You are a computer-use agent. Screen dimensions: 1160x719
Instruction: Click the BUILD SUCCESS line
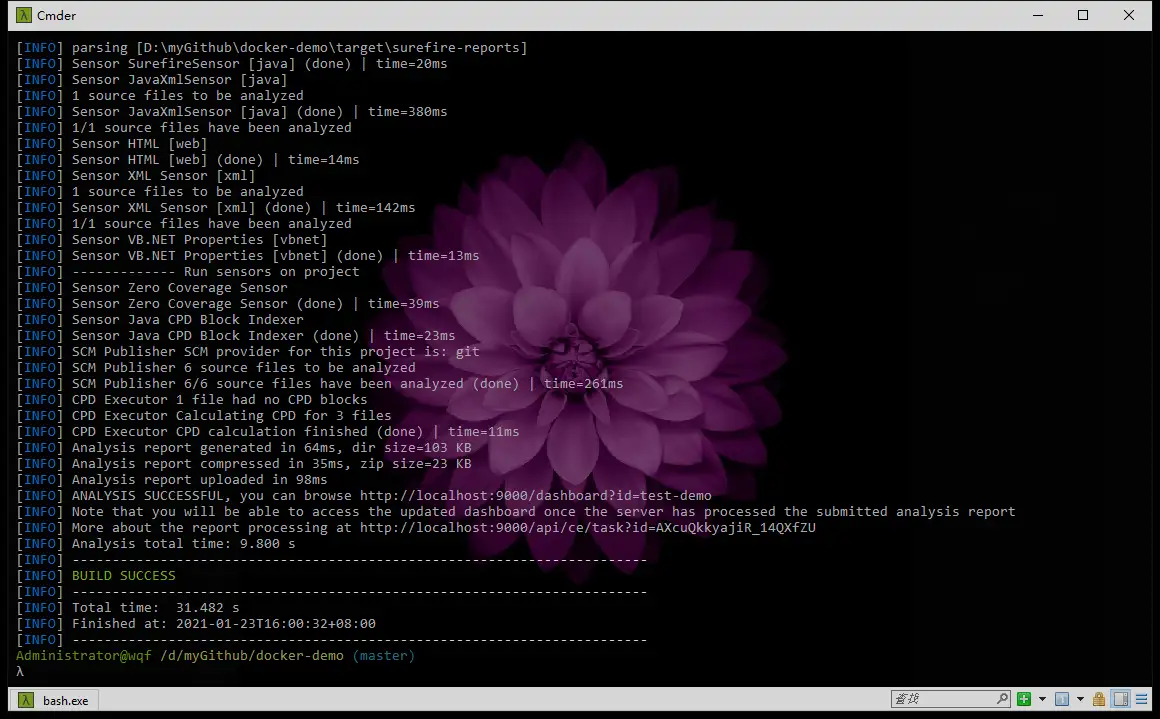point(123,575)
